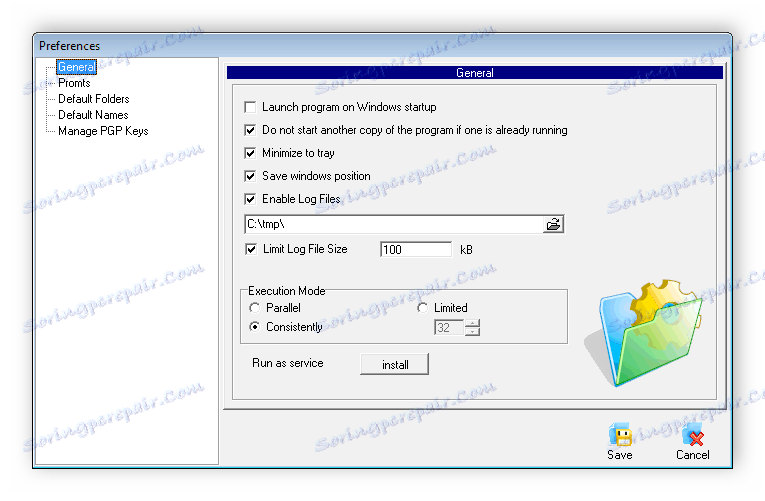765x501 pixels.
Task: Select General in preferences tree
Action: tap(77, 67)
